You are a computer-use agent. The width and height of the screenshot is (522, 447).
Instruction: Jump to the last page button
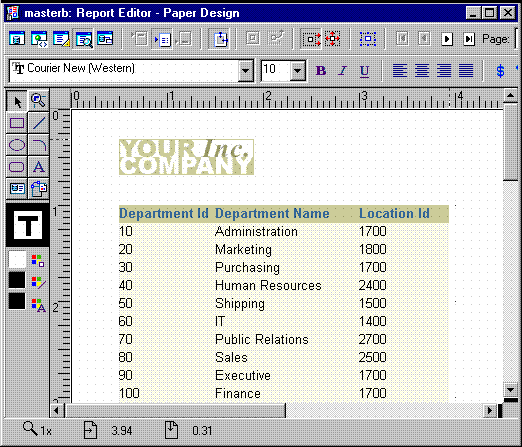[469, 39]
